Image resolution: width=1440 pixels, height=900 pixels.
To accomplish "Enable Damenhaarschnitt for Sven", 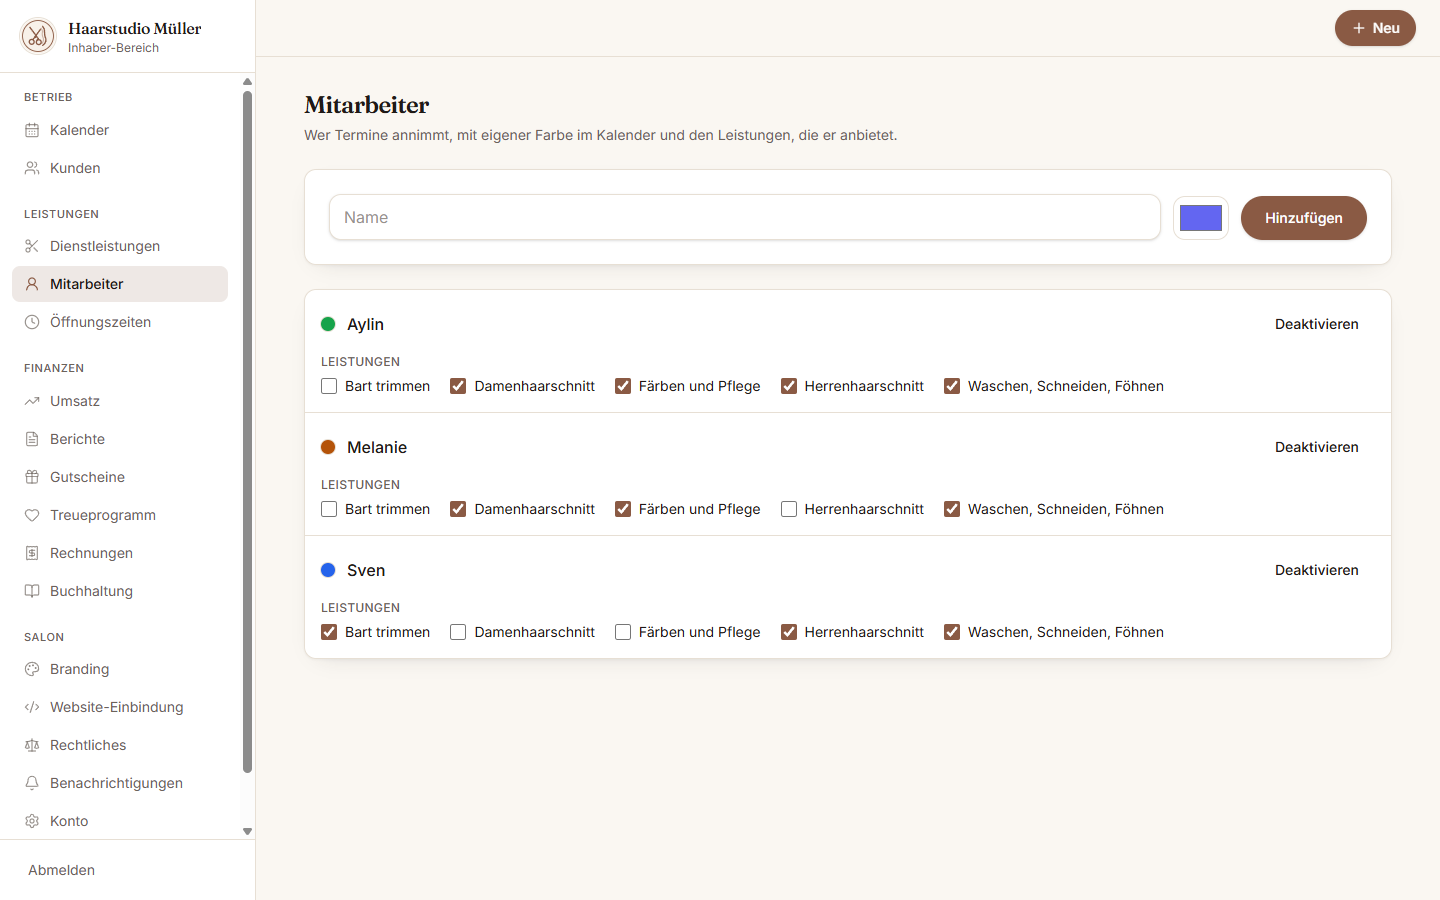I will point(458,632).
